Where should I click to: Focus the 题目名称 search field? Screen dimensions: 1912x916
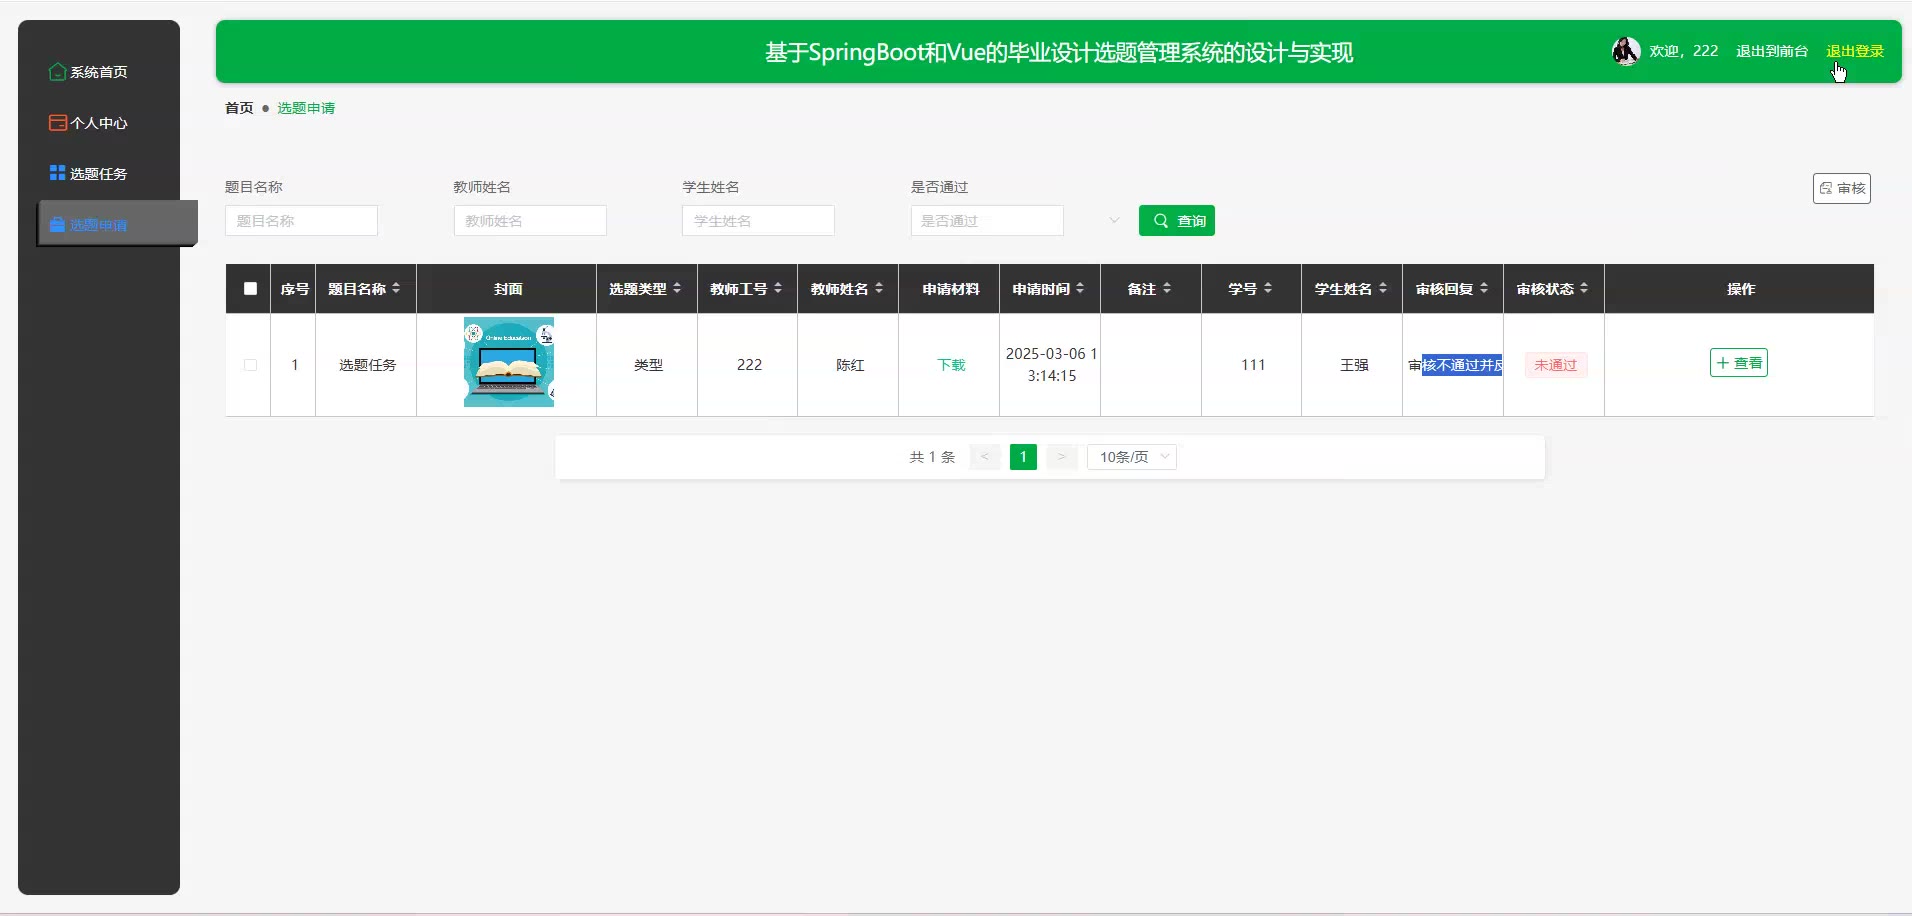(x=301, y=221)
